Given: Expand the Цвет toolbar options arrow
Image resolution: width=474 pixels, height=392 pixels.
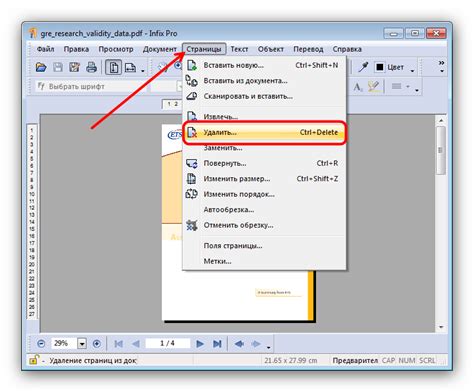Looking at the screenshot, I should 412,71.
